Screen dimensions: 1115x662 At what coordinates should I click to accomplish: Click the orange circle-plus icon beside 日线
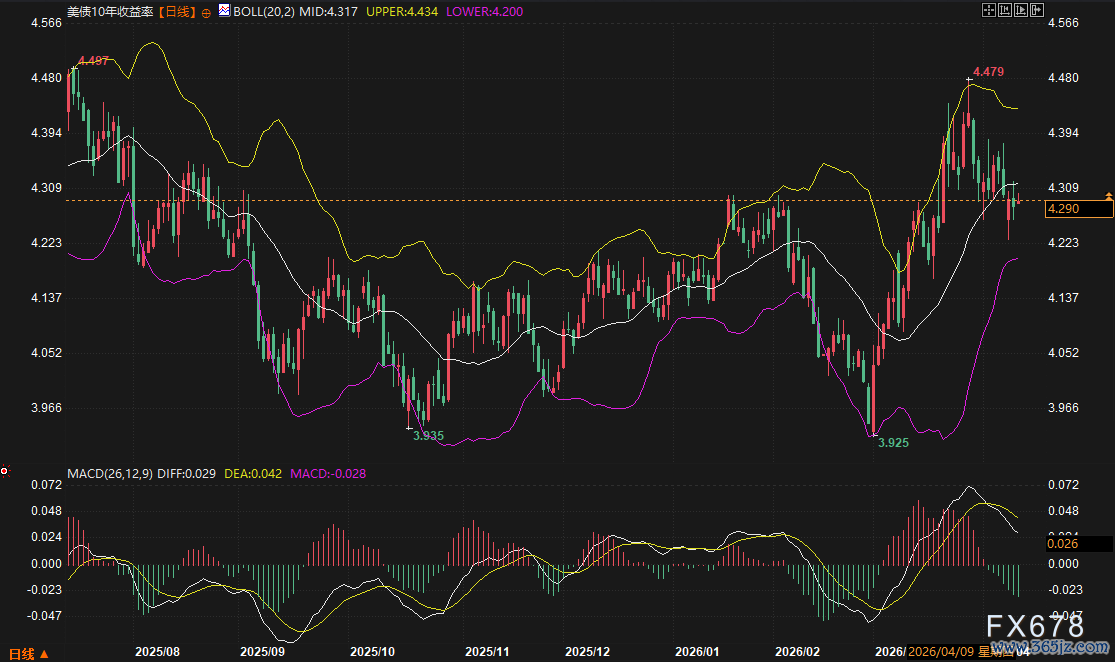pos(206,13)
